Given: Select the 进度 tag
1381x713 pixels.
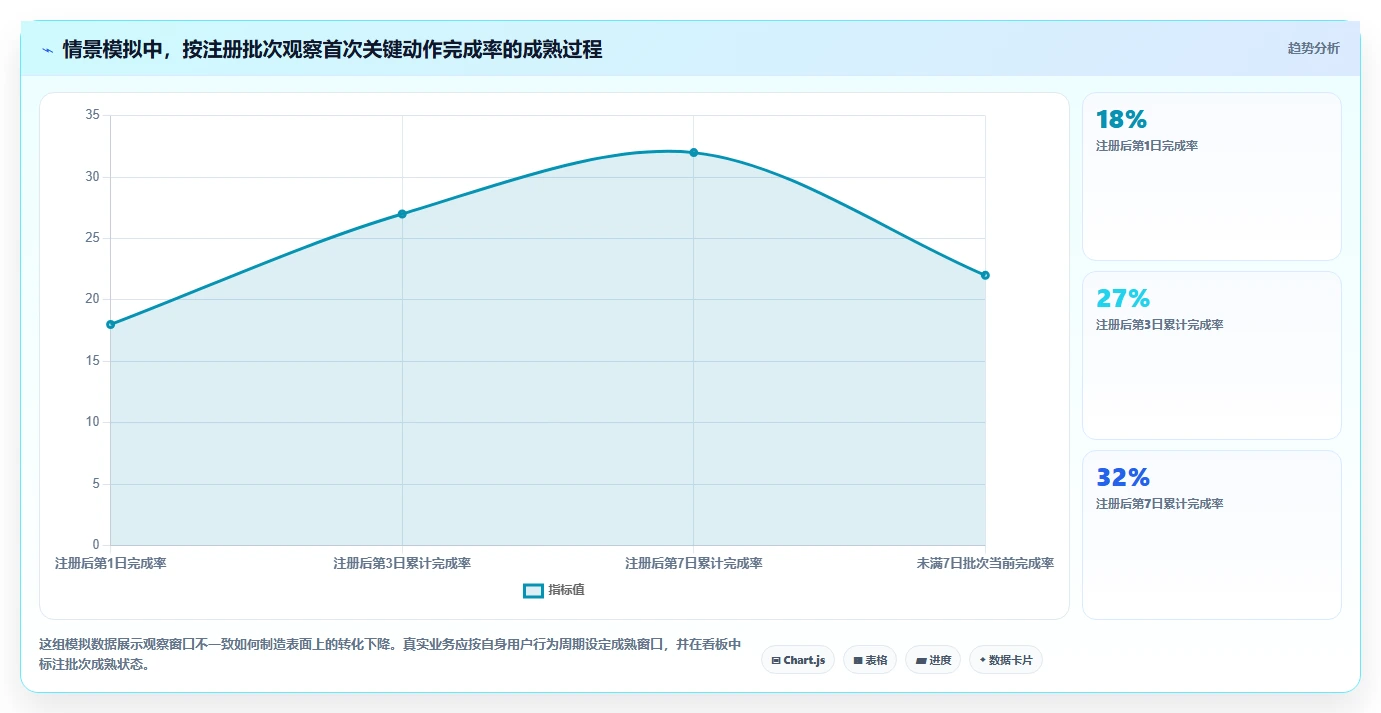Looking at the screenshot, I should click(933, 660).
